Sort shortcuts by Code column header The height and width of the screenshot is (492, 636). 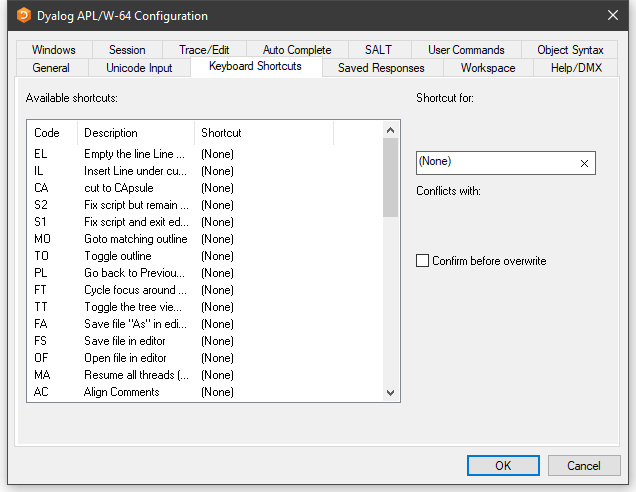click(47, 133)
